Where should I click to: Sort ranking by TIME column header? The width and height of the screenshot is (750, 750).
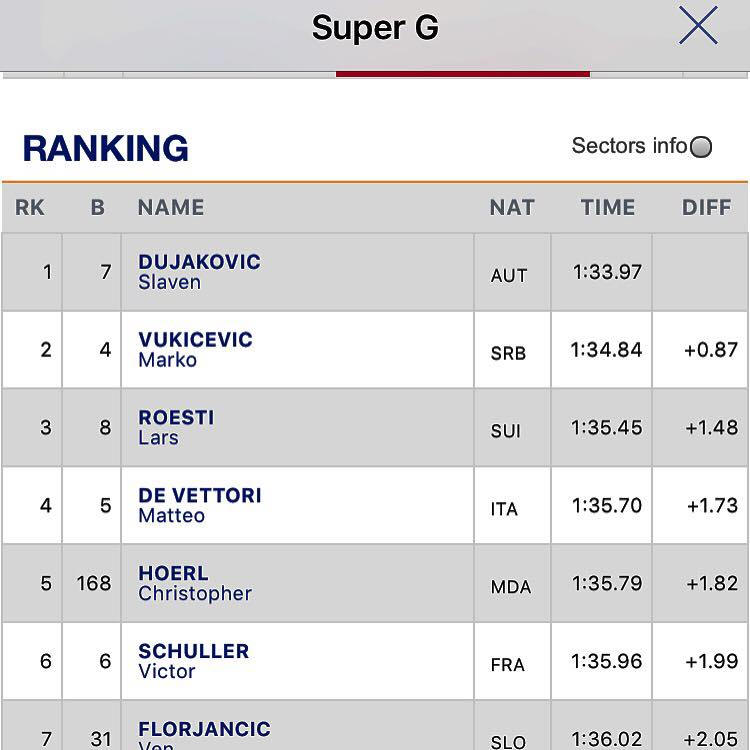(607, 208)
